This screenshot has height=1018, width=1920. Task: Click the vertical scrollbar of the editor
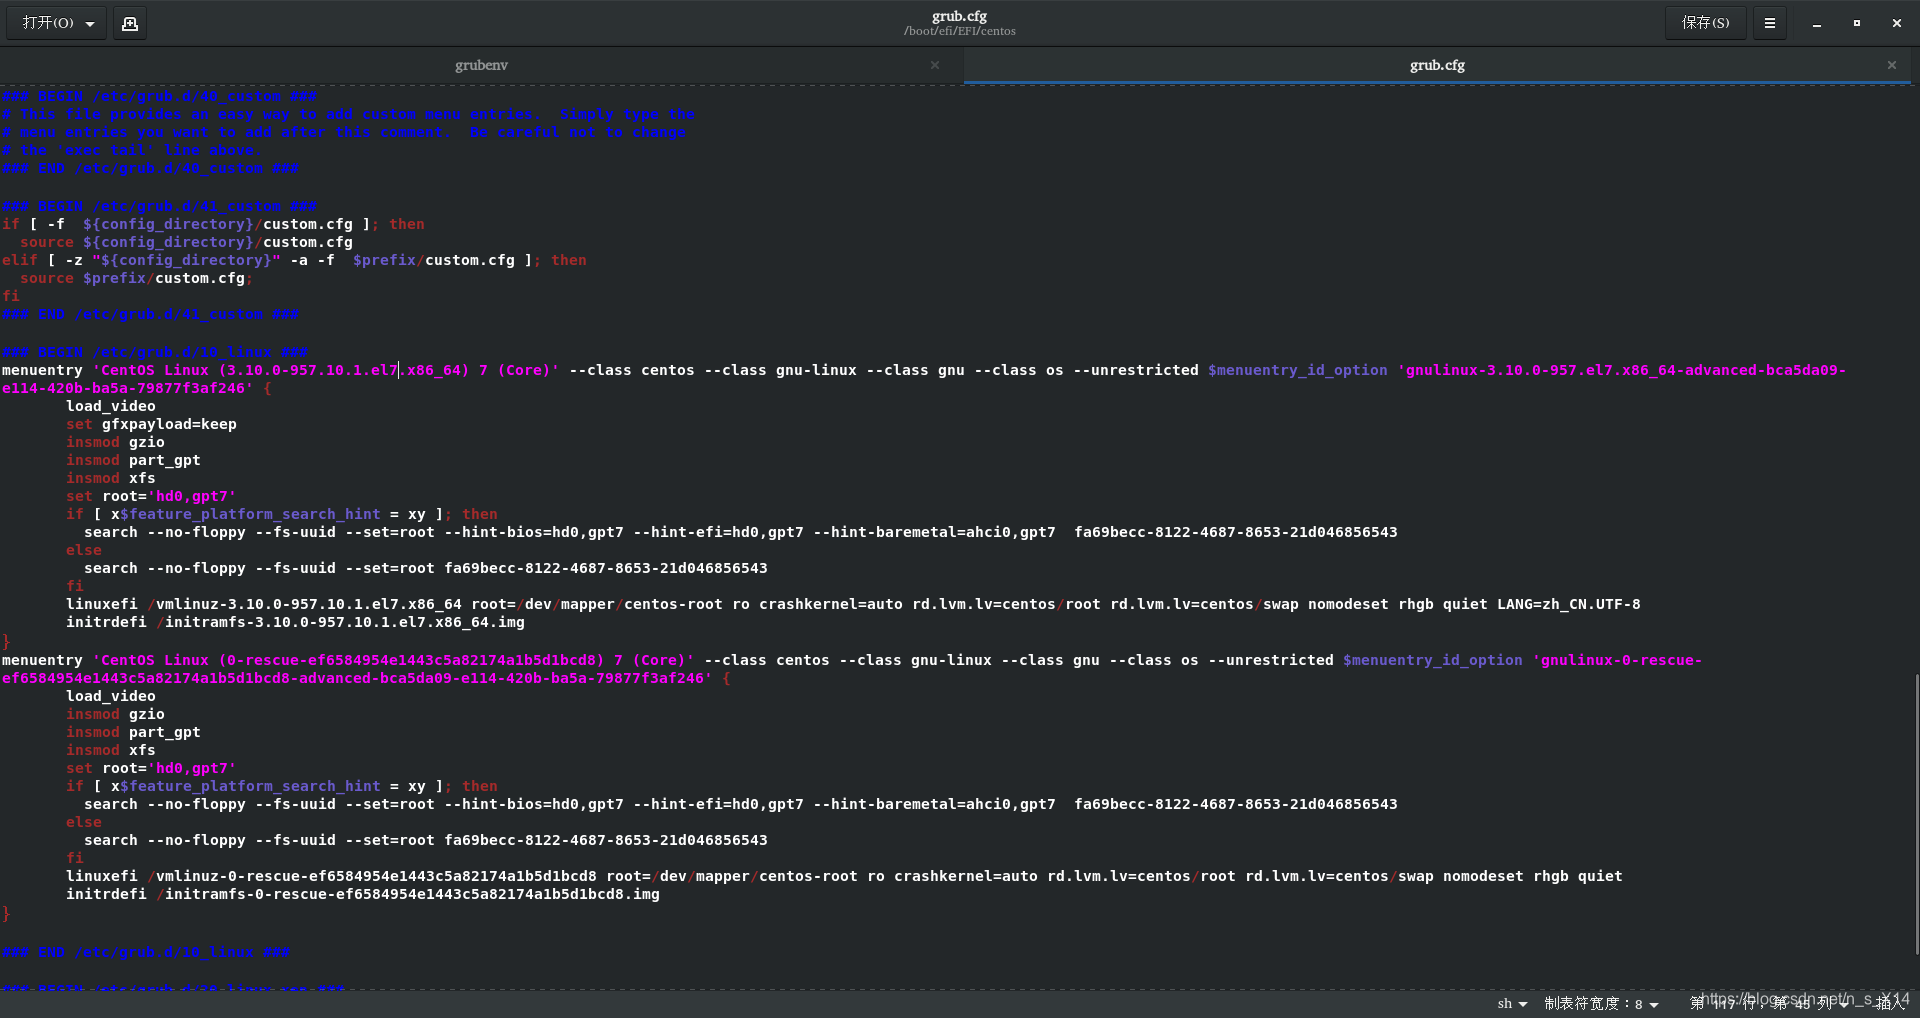(x=1916, y=815)
